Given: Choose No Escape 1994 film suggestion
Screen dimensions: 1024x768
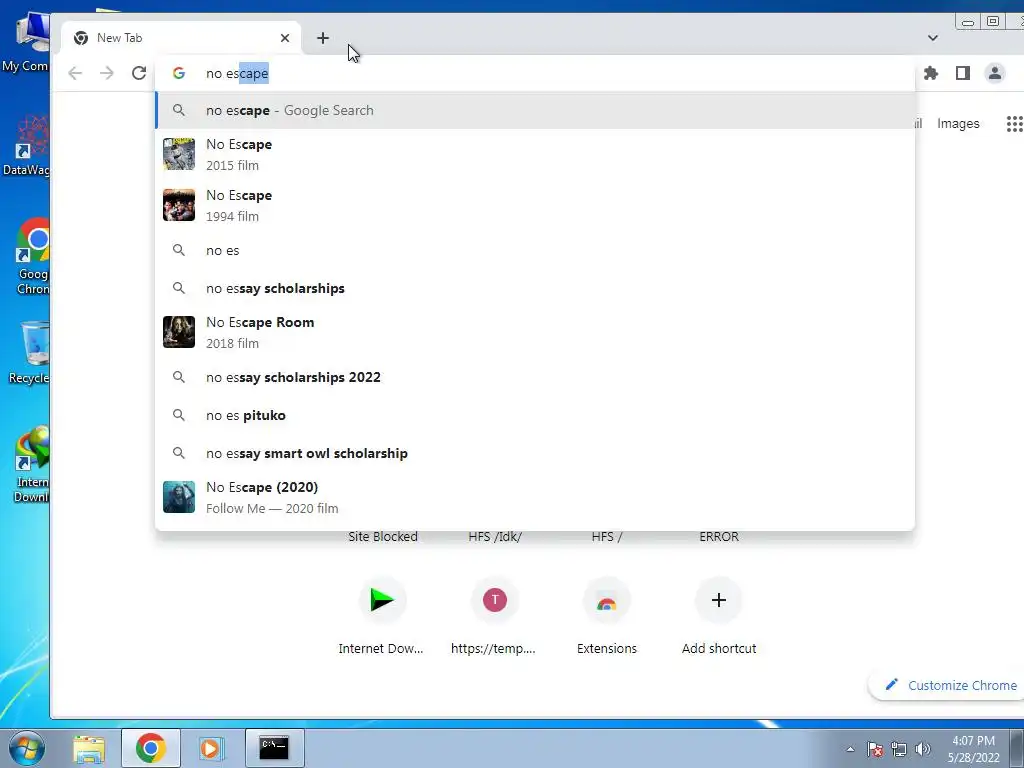Looking at the screenshot, I should (x=535, y=205).
